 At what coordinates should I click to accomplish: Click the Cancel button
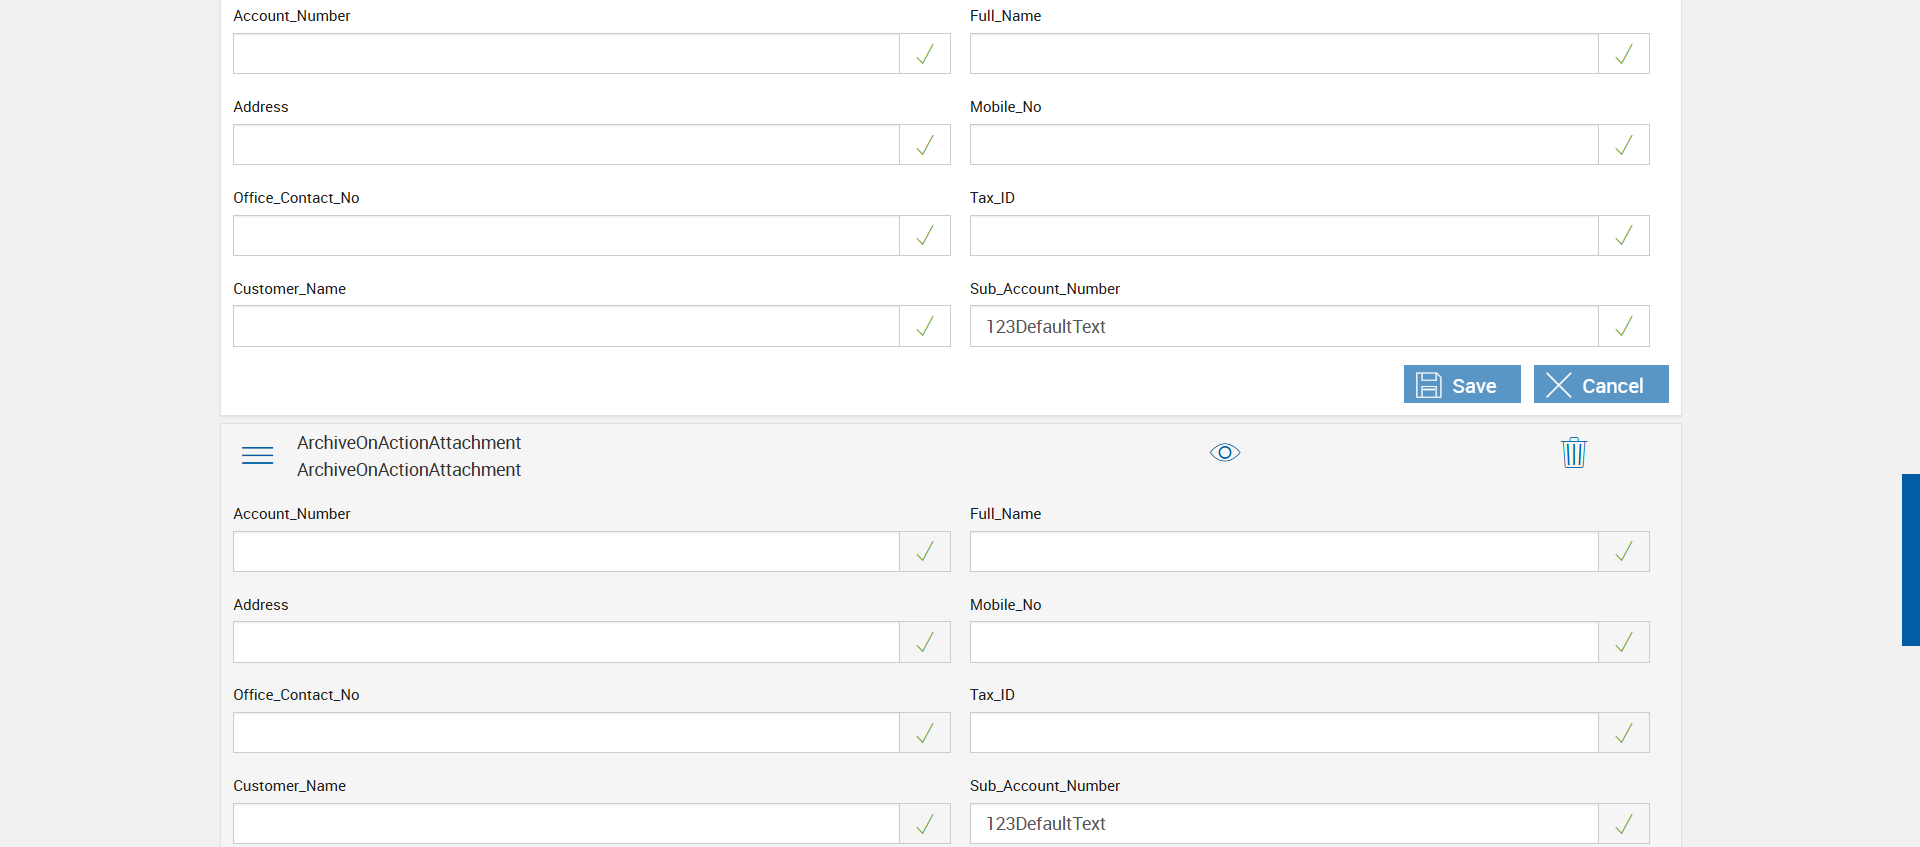pos(1600,385)
